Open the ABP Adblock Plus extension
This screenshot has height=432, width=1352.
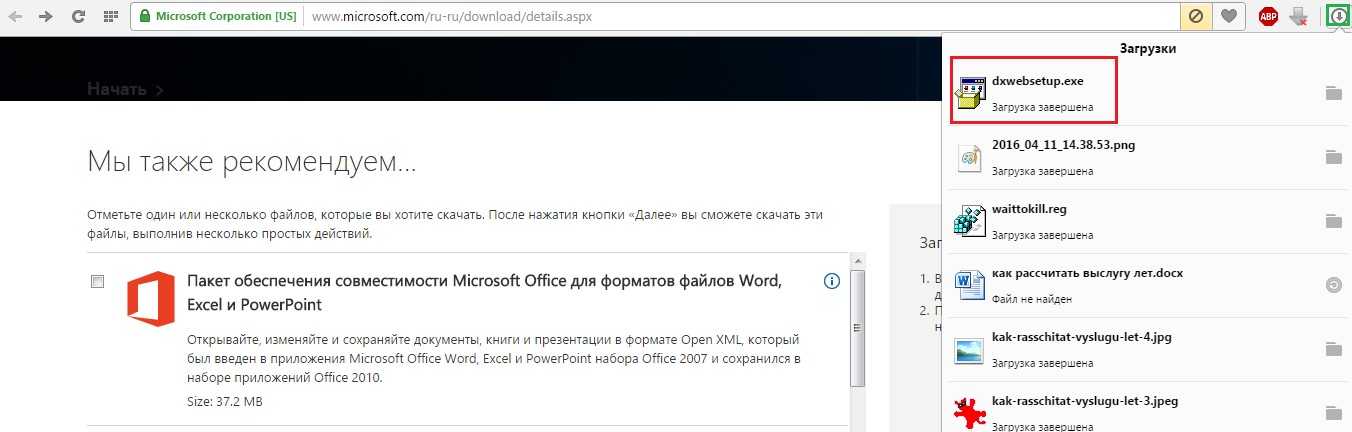tap(1268, 17)
